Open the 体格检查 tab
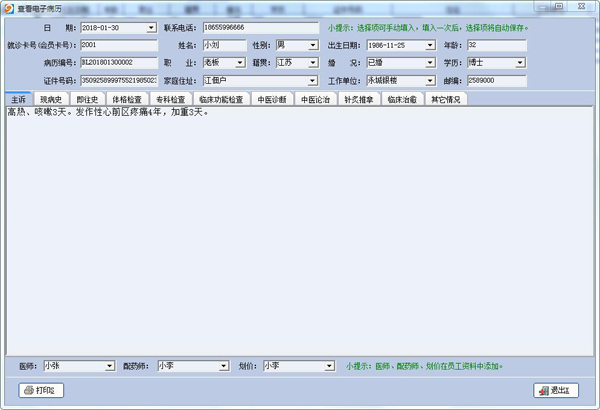The width and height of the screenshot is (600, 410). point(127,100)
